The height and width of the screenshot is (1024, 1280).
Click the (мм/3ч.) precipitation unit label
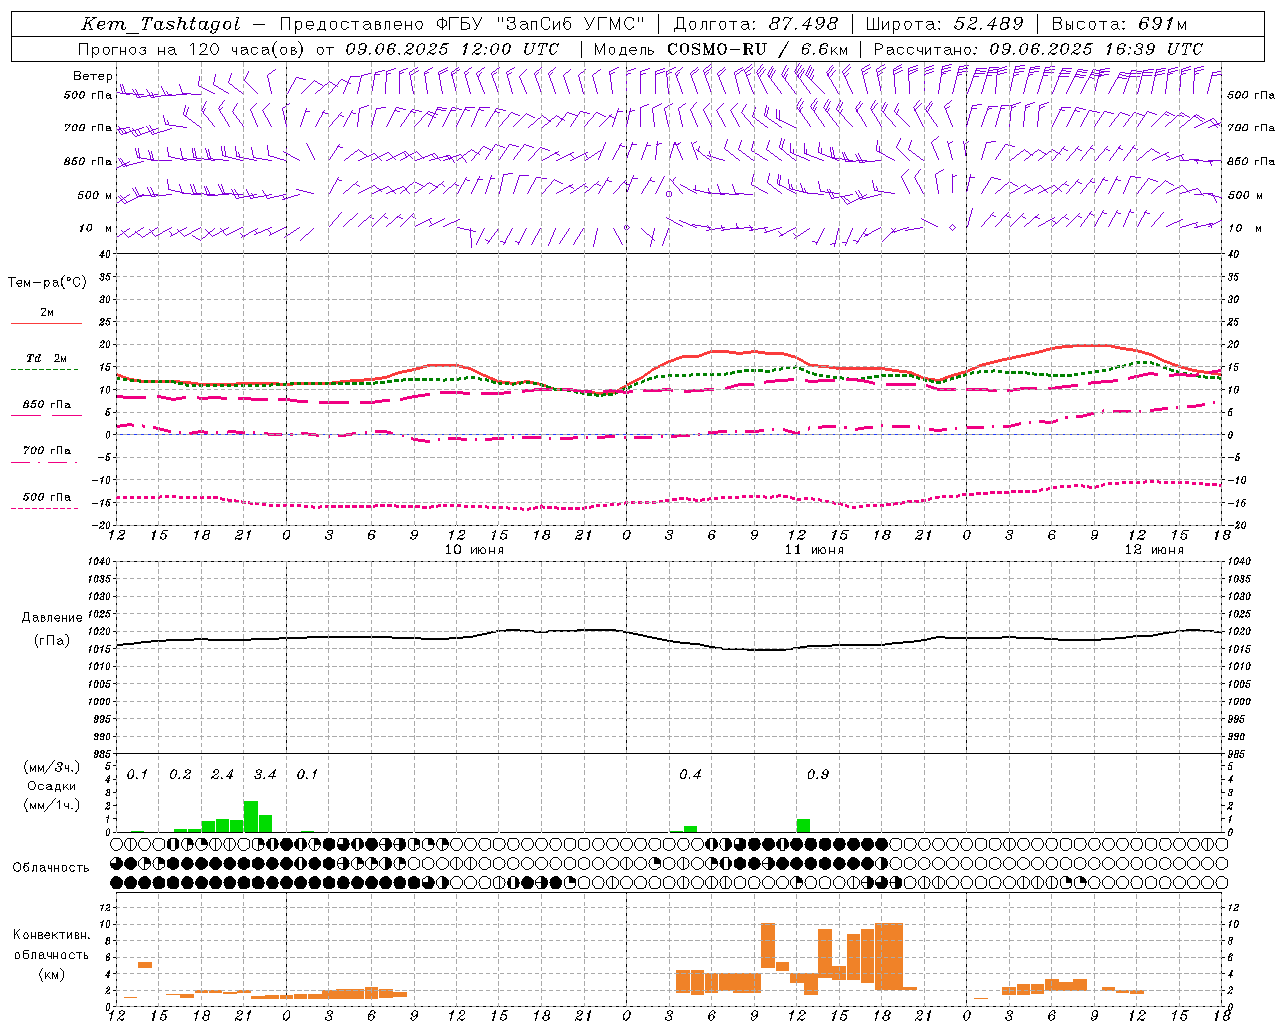(51, 767)
